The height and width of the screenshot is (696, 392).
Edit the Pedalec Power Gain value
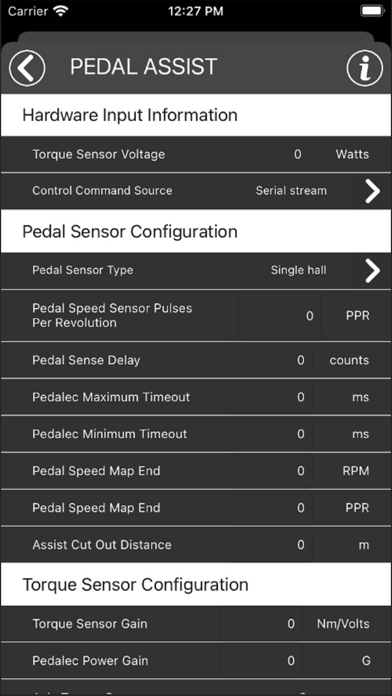(x=261, y=660)
